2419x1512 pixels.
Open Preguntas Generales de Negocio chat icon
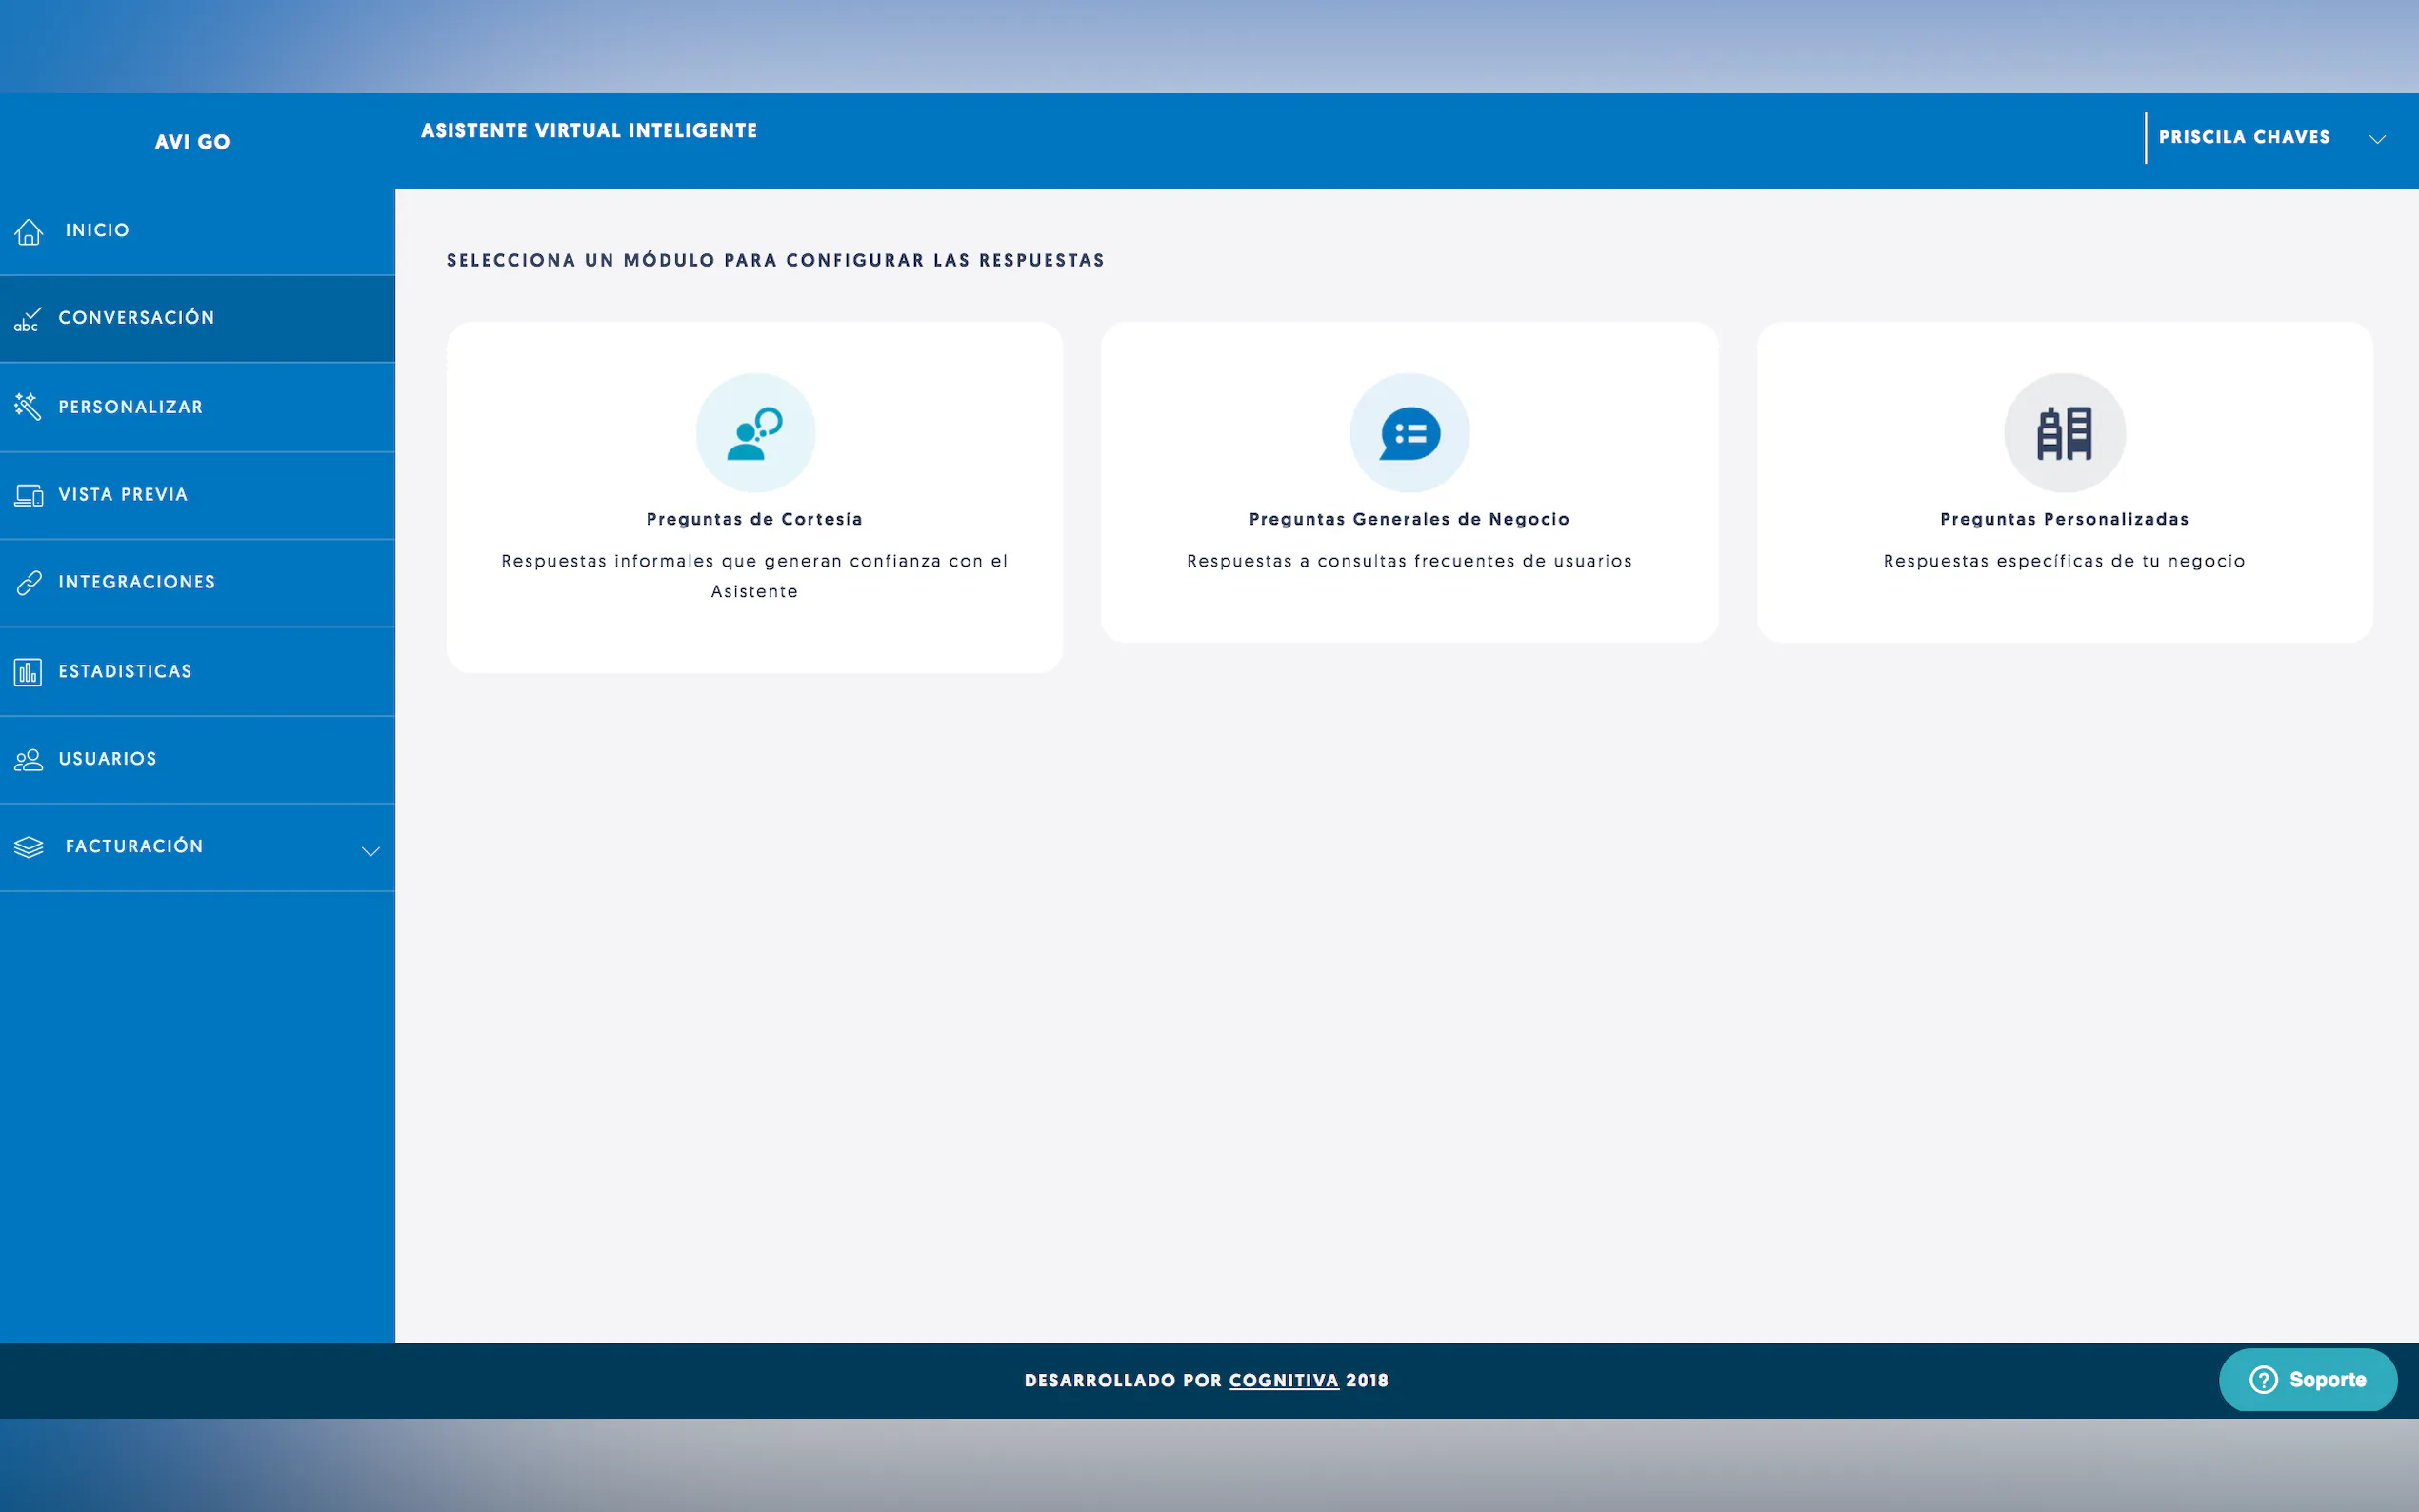click(1409, 433)
